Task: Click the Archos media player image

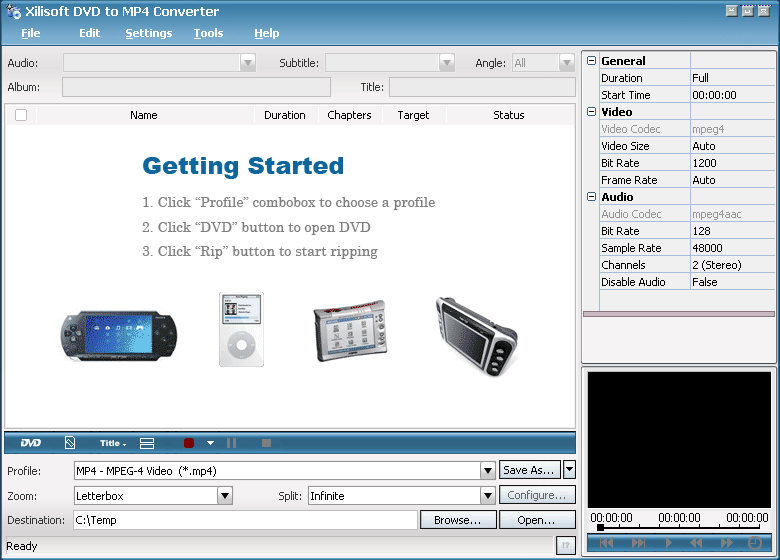Action: [x=350, y=330]
